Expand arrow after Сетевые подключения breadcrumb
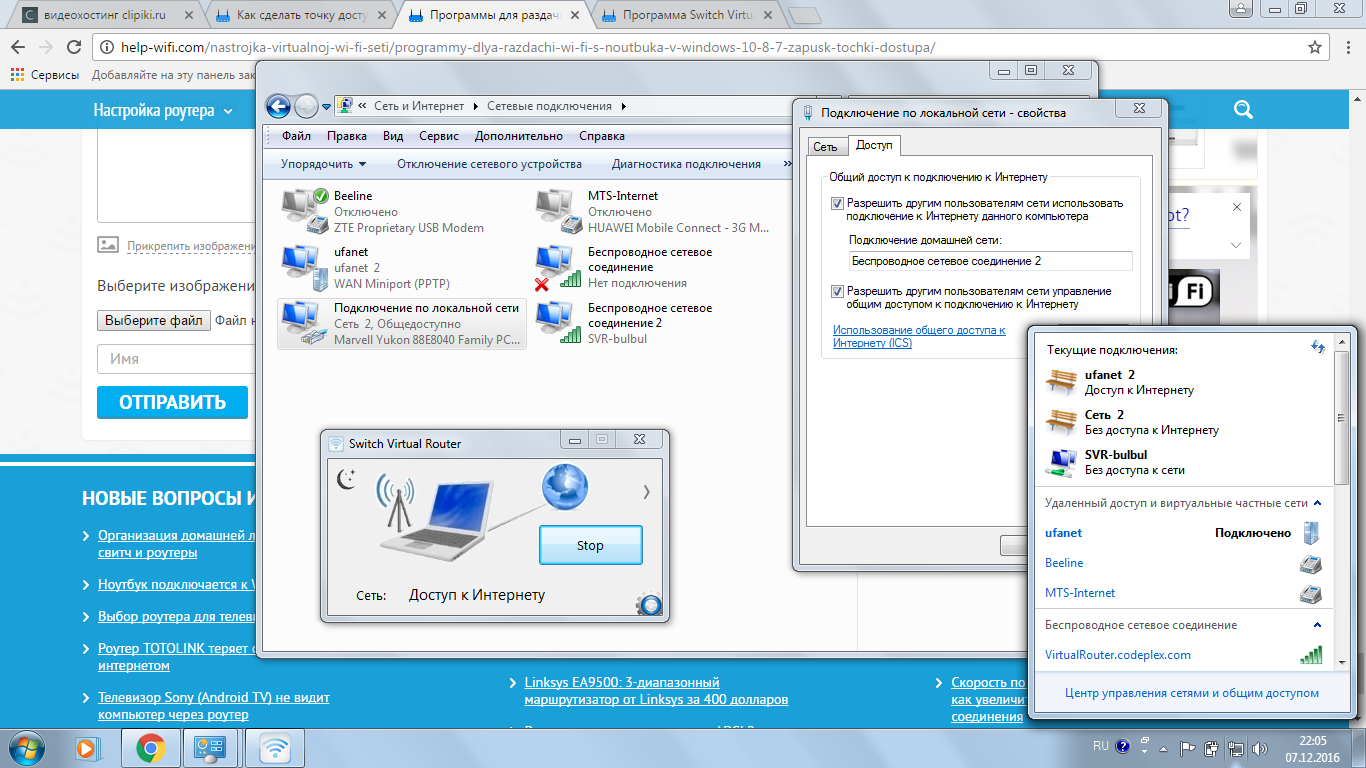This screenshot has width=1366, height=768. [x=623, y=106]
